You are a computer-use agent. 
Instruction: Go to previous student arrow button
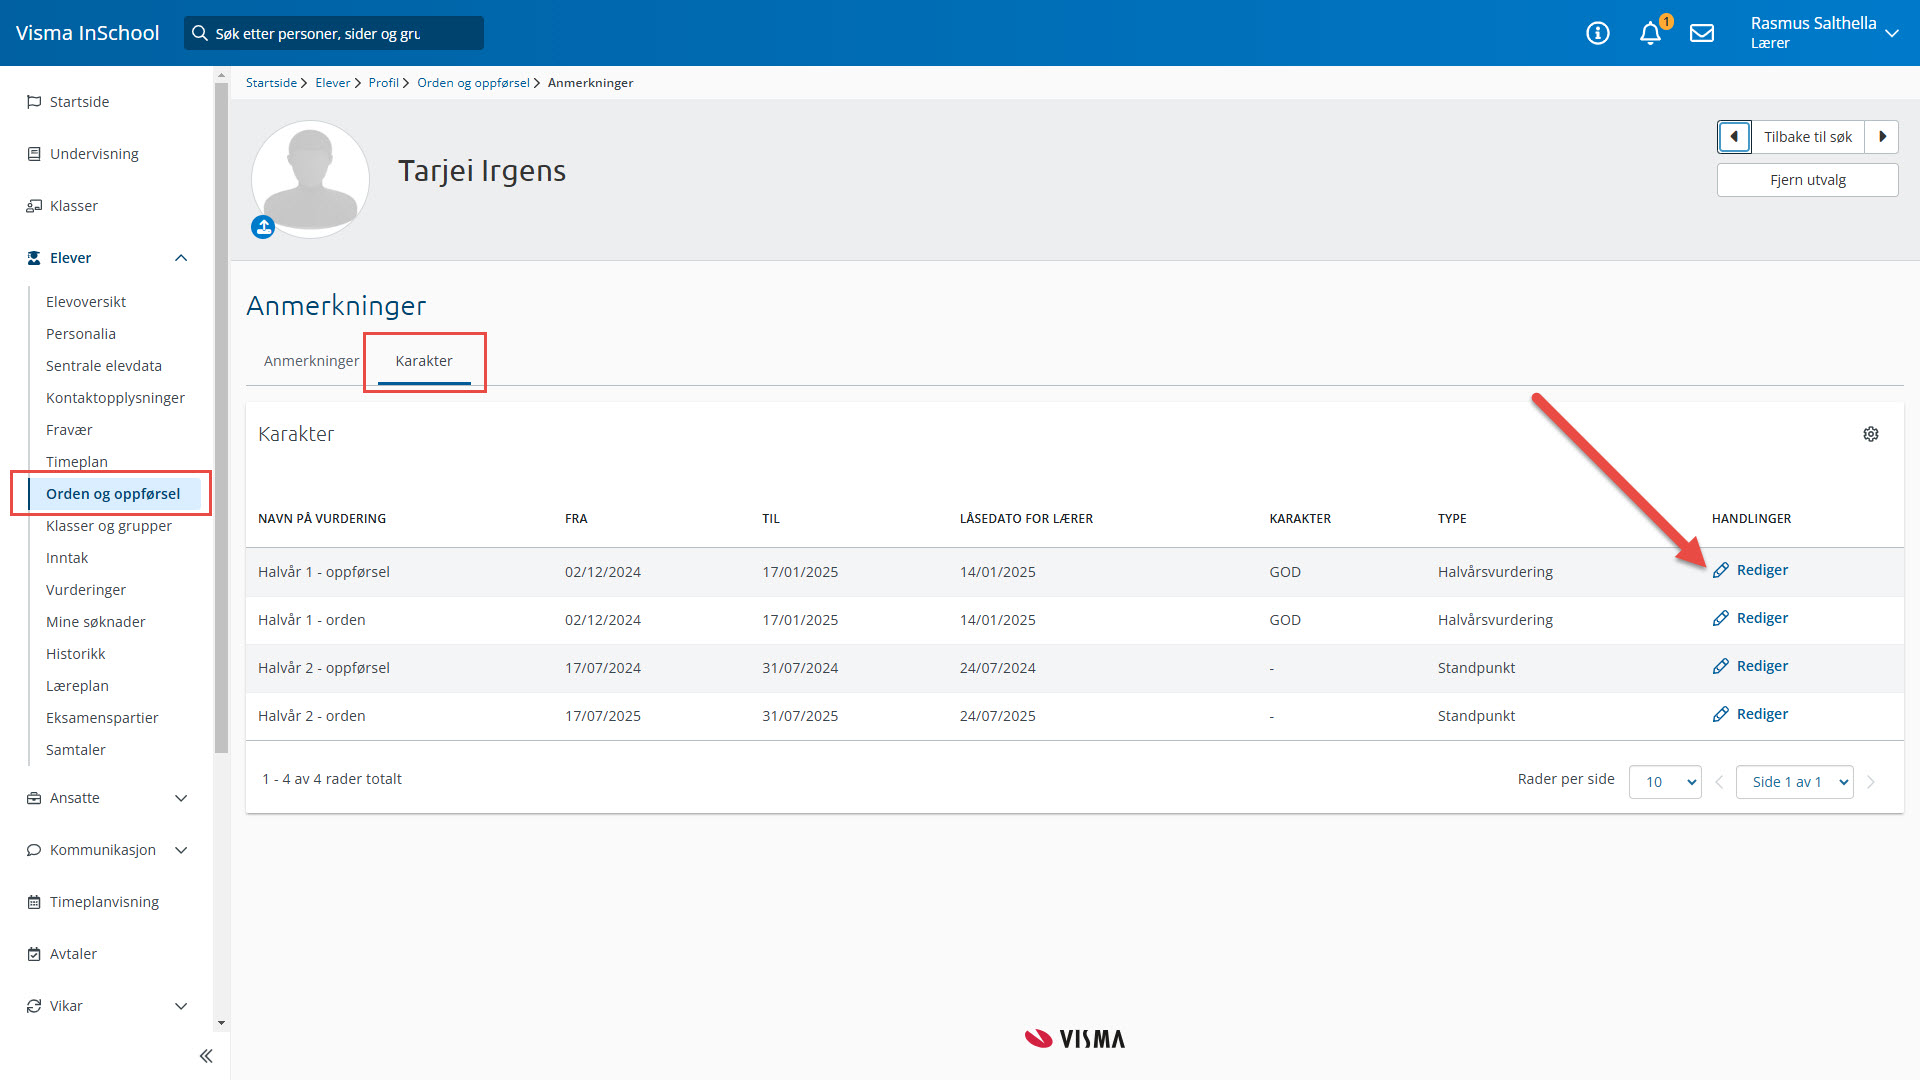[1734, 137]
